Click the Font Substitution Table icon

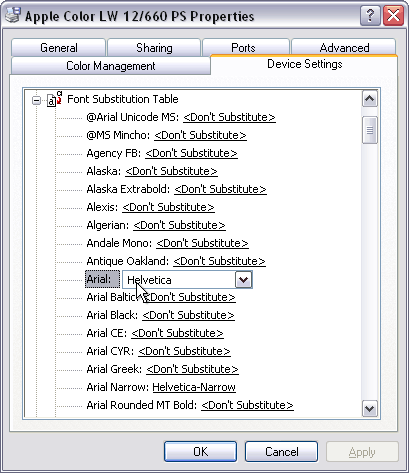tap(55, 99)
